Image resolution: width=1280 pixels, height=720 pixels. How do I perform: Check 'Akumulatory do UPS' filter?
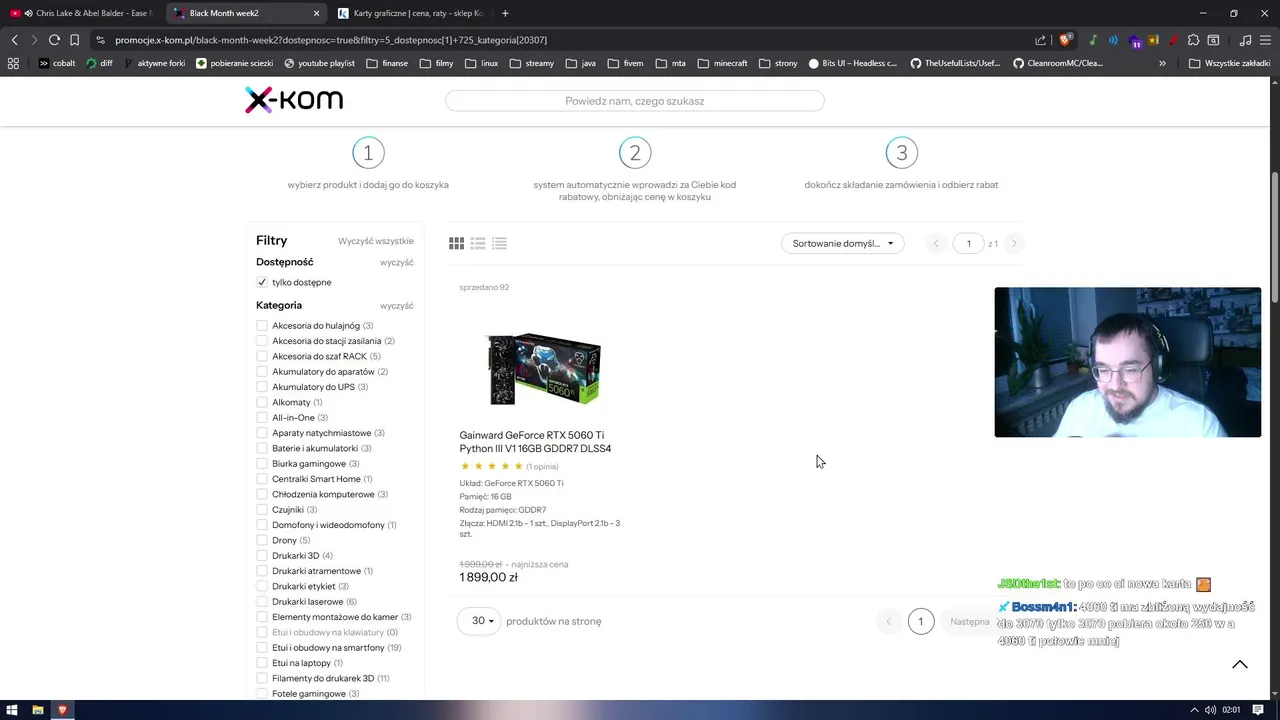[x=262, y=387]
